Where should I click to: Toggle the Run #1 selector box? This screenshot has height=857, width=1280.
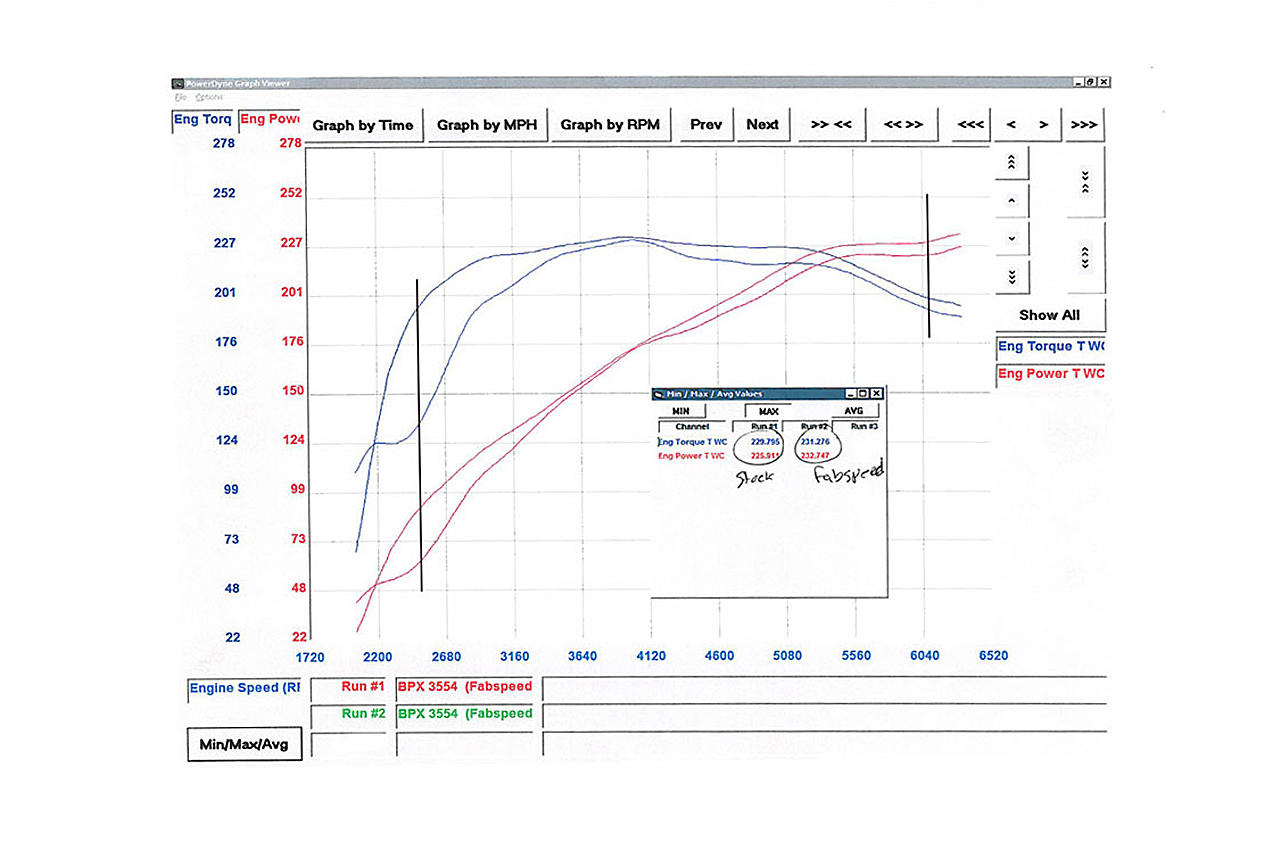[349, 688]
